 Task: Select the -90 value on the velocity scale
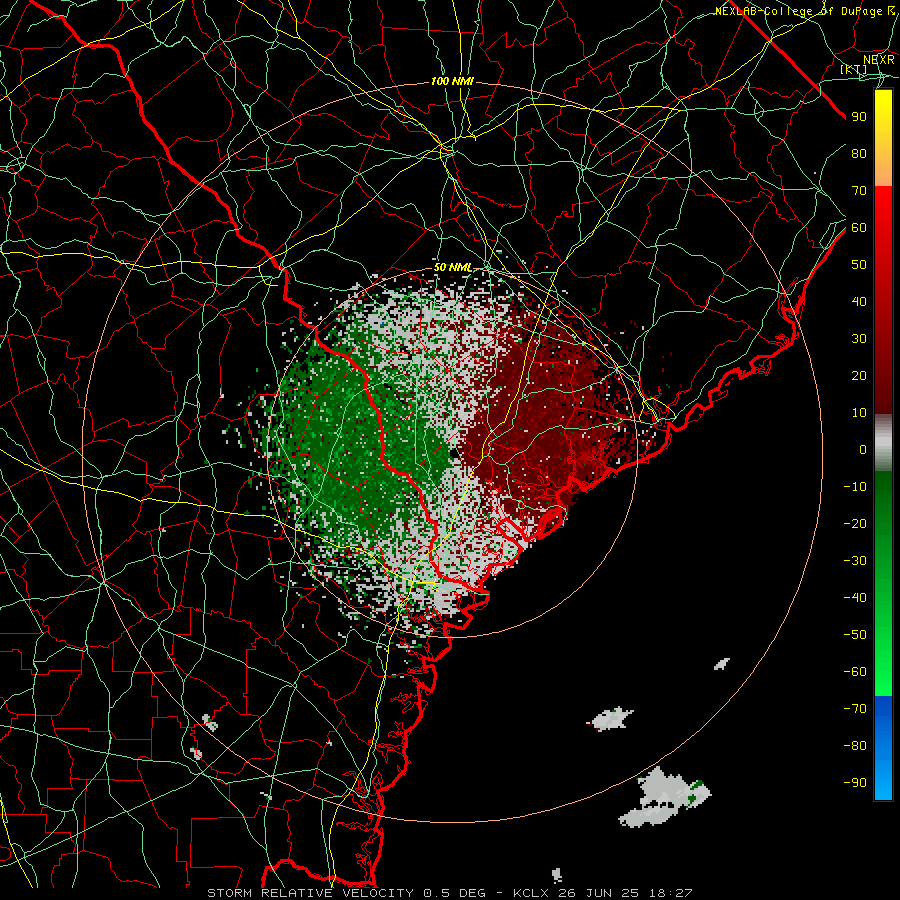click(x=855, y=783)
